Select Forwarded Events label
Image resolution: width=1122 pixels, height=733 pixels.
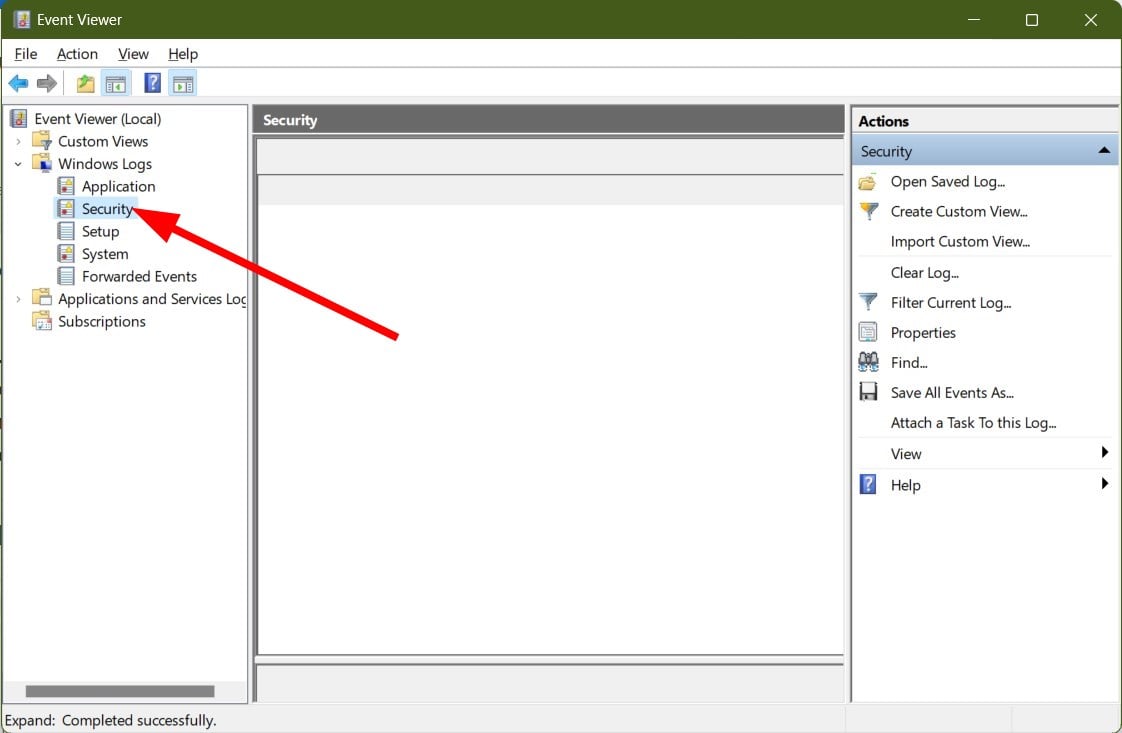pos(139,276)
